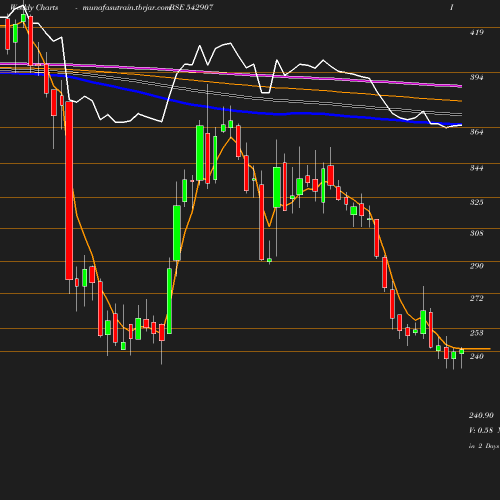Select the 253 price level label

coord(477,333)
